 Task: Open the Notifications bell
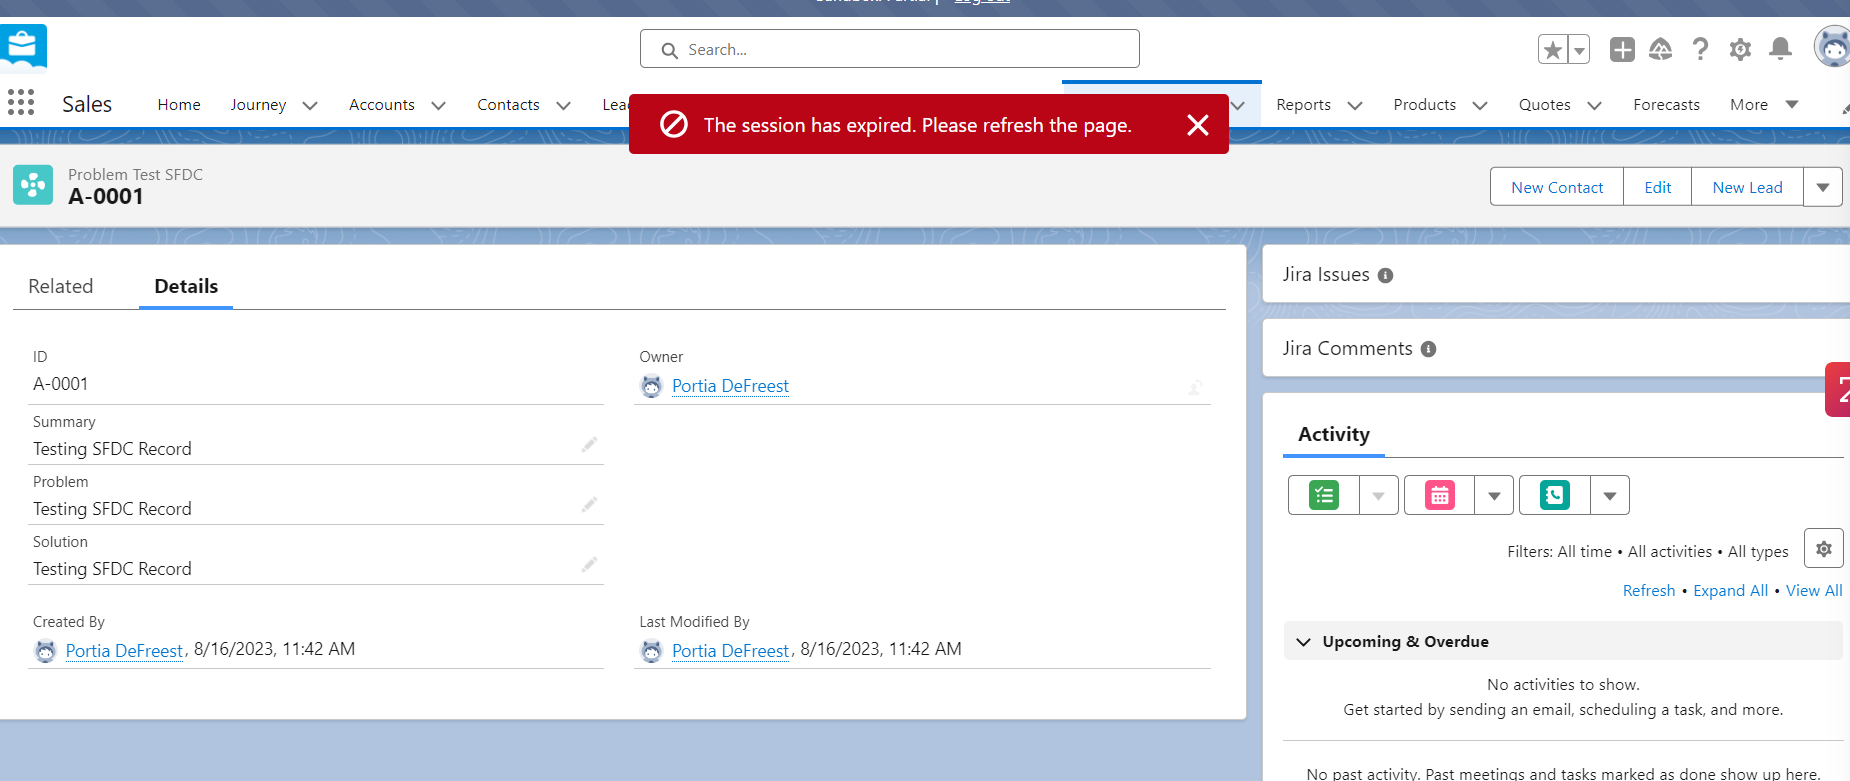(1780, 49)
